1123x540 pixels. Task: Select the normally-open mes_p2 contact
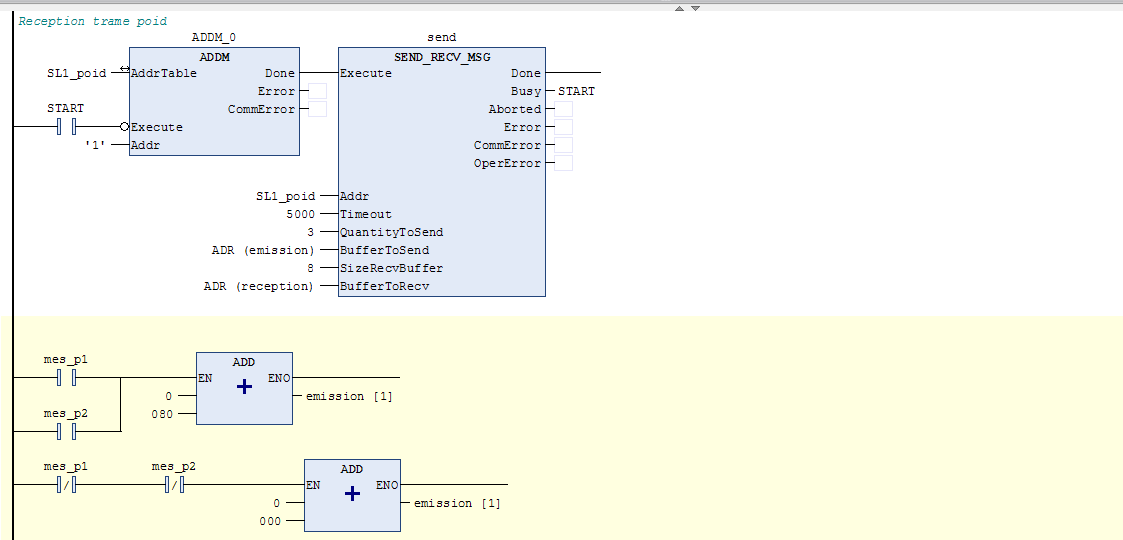coord(67,432)
